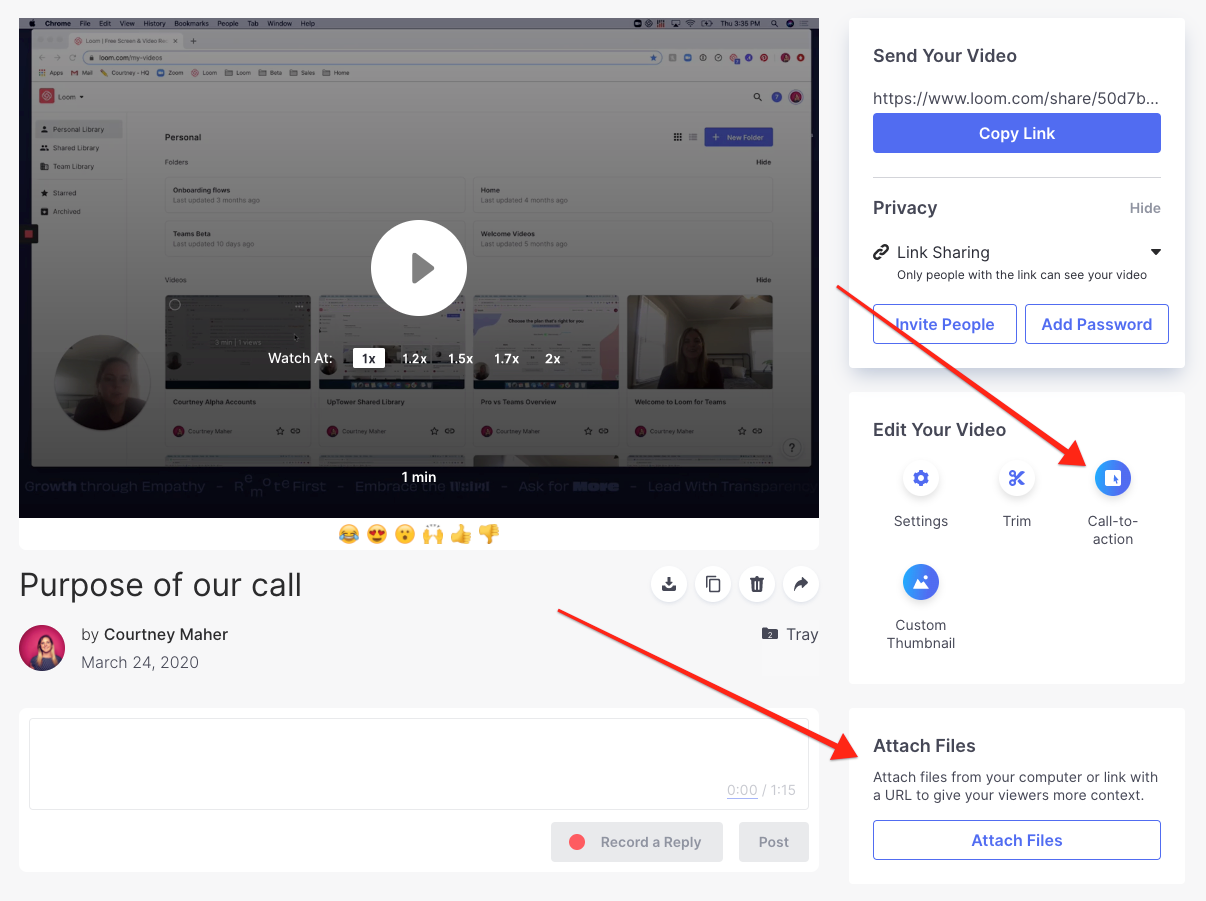Viewport: 1206px width, 901px height.
Task: Click Record a Reply button
Action: pyautogui.click(x=637, y=842)
